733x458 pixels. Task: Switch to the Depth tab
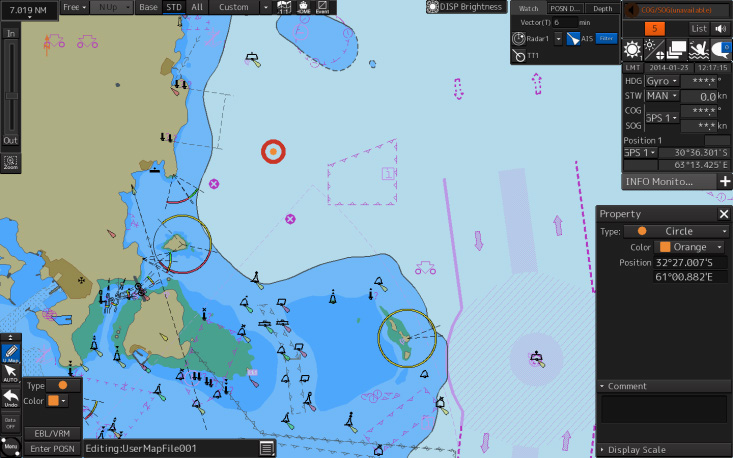tap(602, 8)
